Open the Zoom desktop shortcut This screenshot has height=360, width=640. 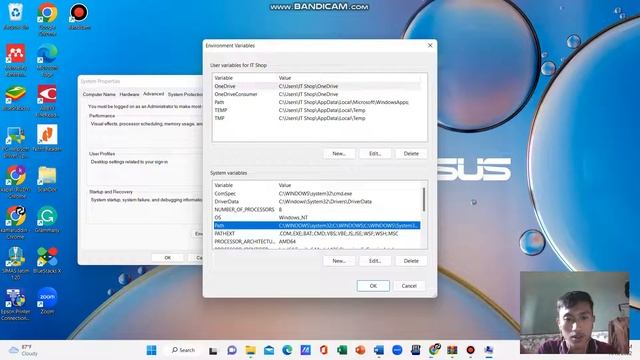coord(47,301)
